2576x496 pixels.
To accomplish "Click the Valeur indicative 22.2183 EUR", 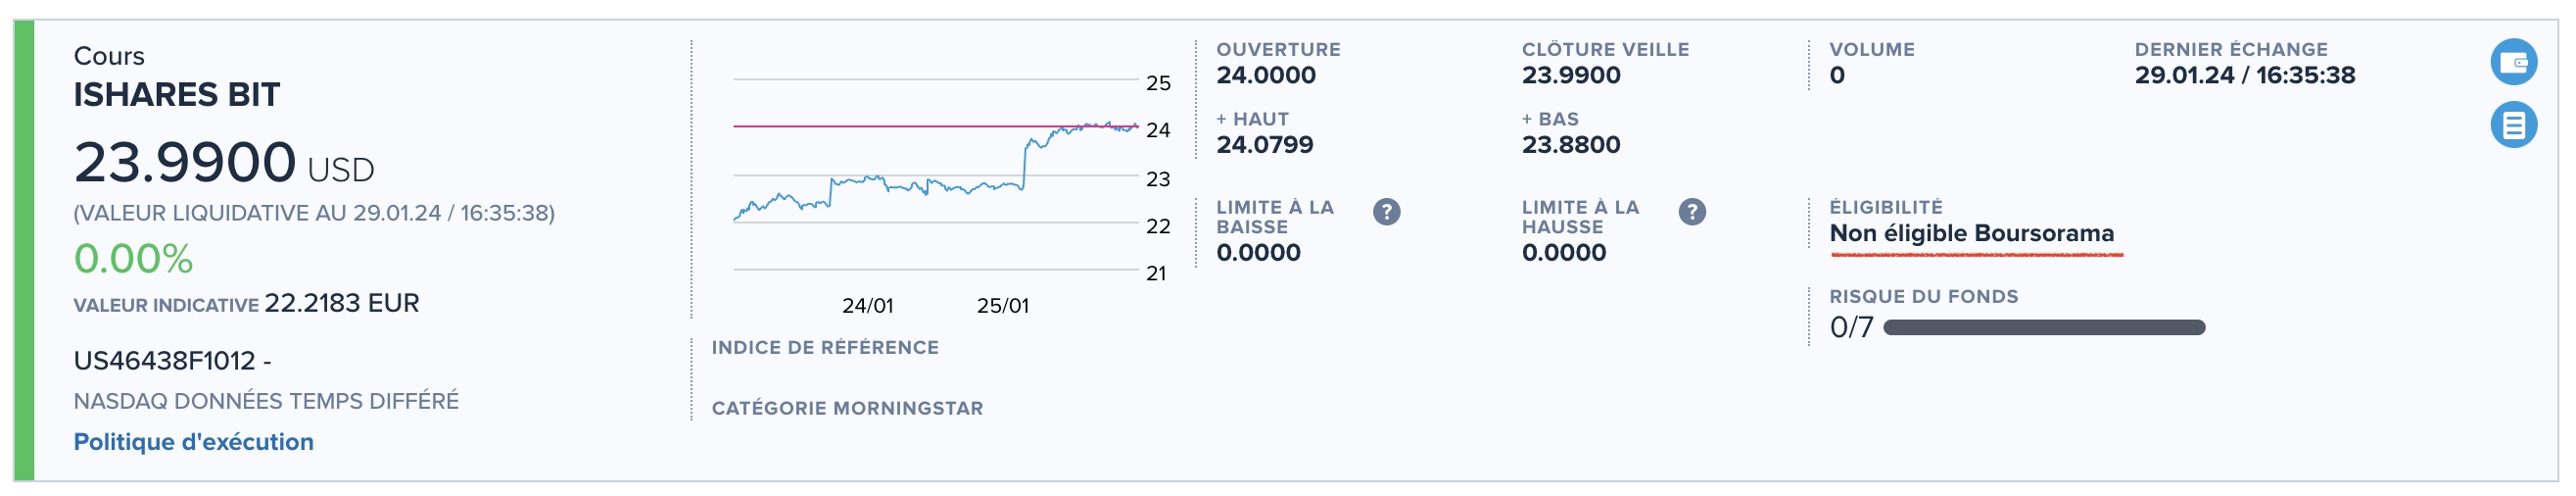I will 341,304.
